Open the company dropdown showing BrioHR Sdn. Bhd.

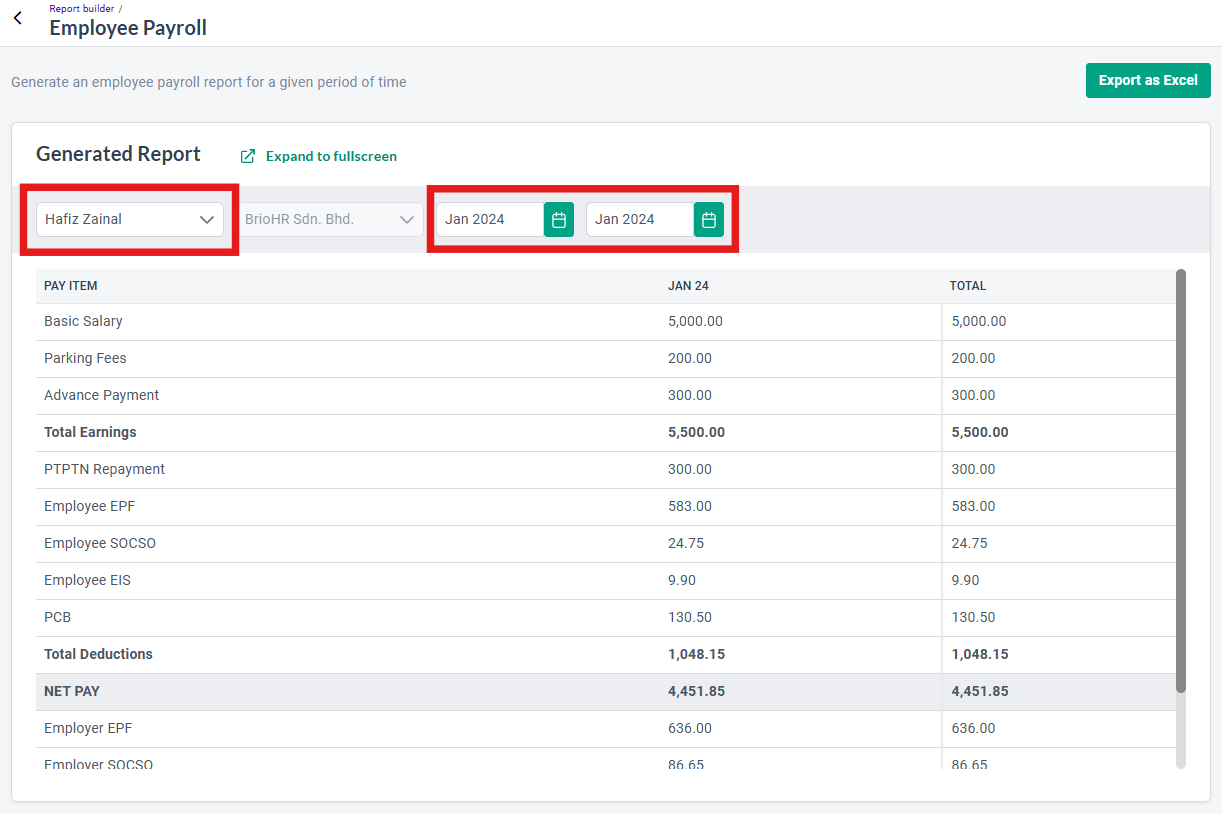coord(320,219)
